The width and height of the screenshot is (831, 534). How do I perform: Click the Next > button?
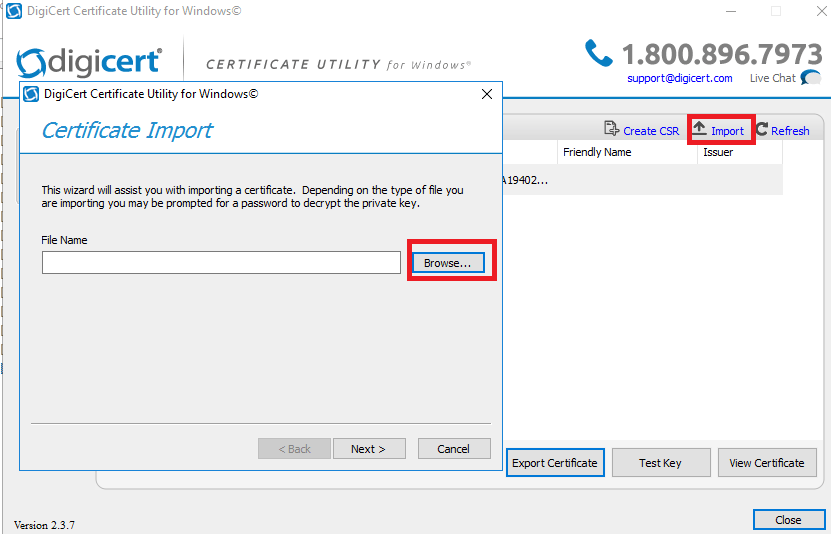coord(369,449)
